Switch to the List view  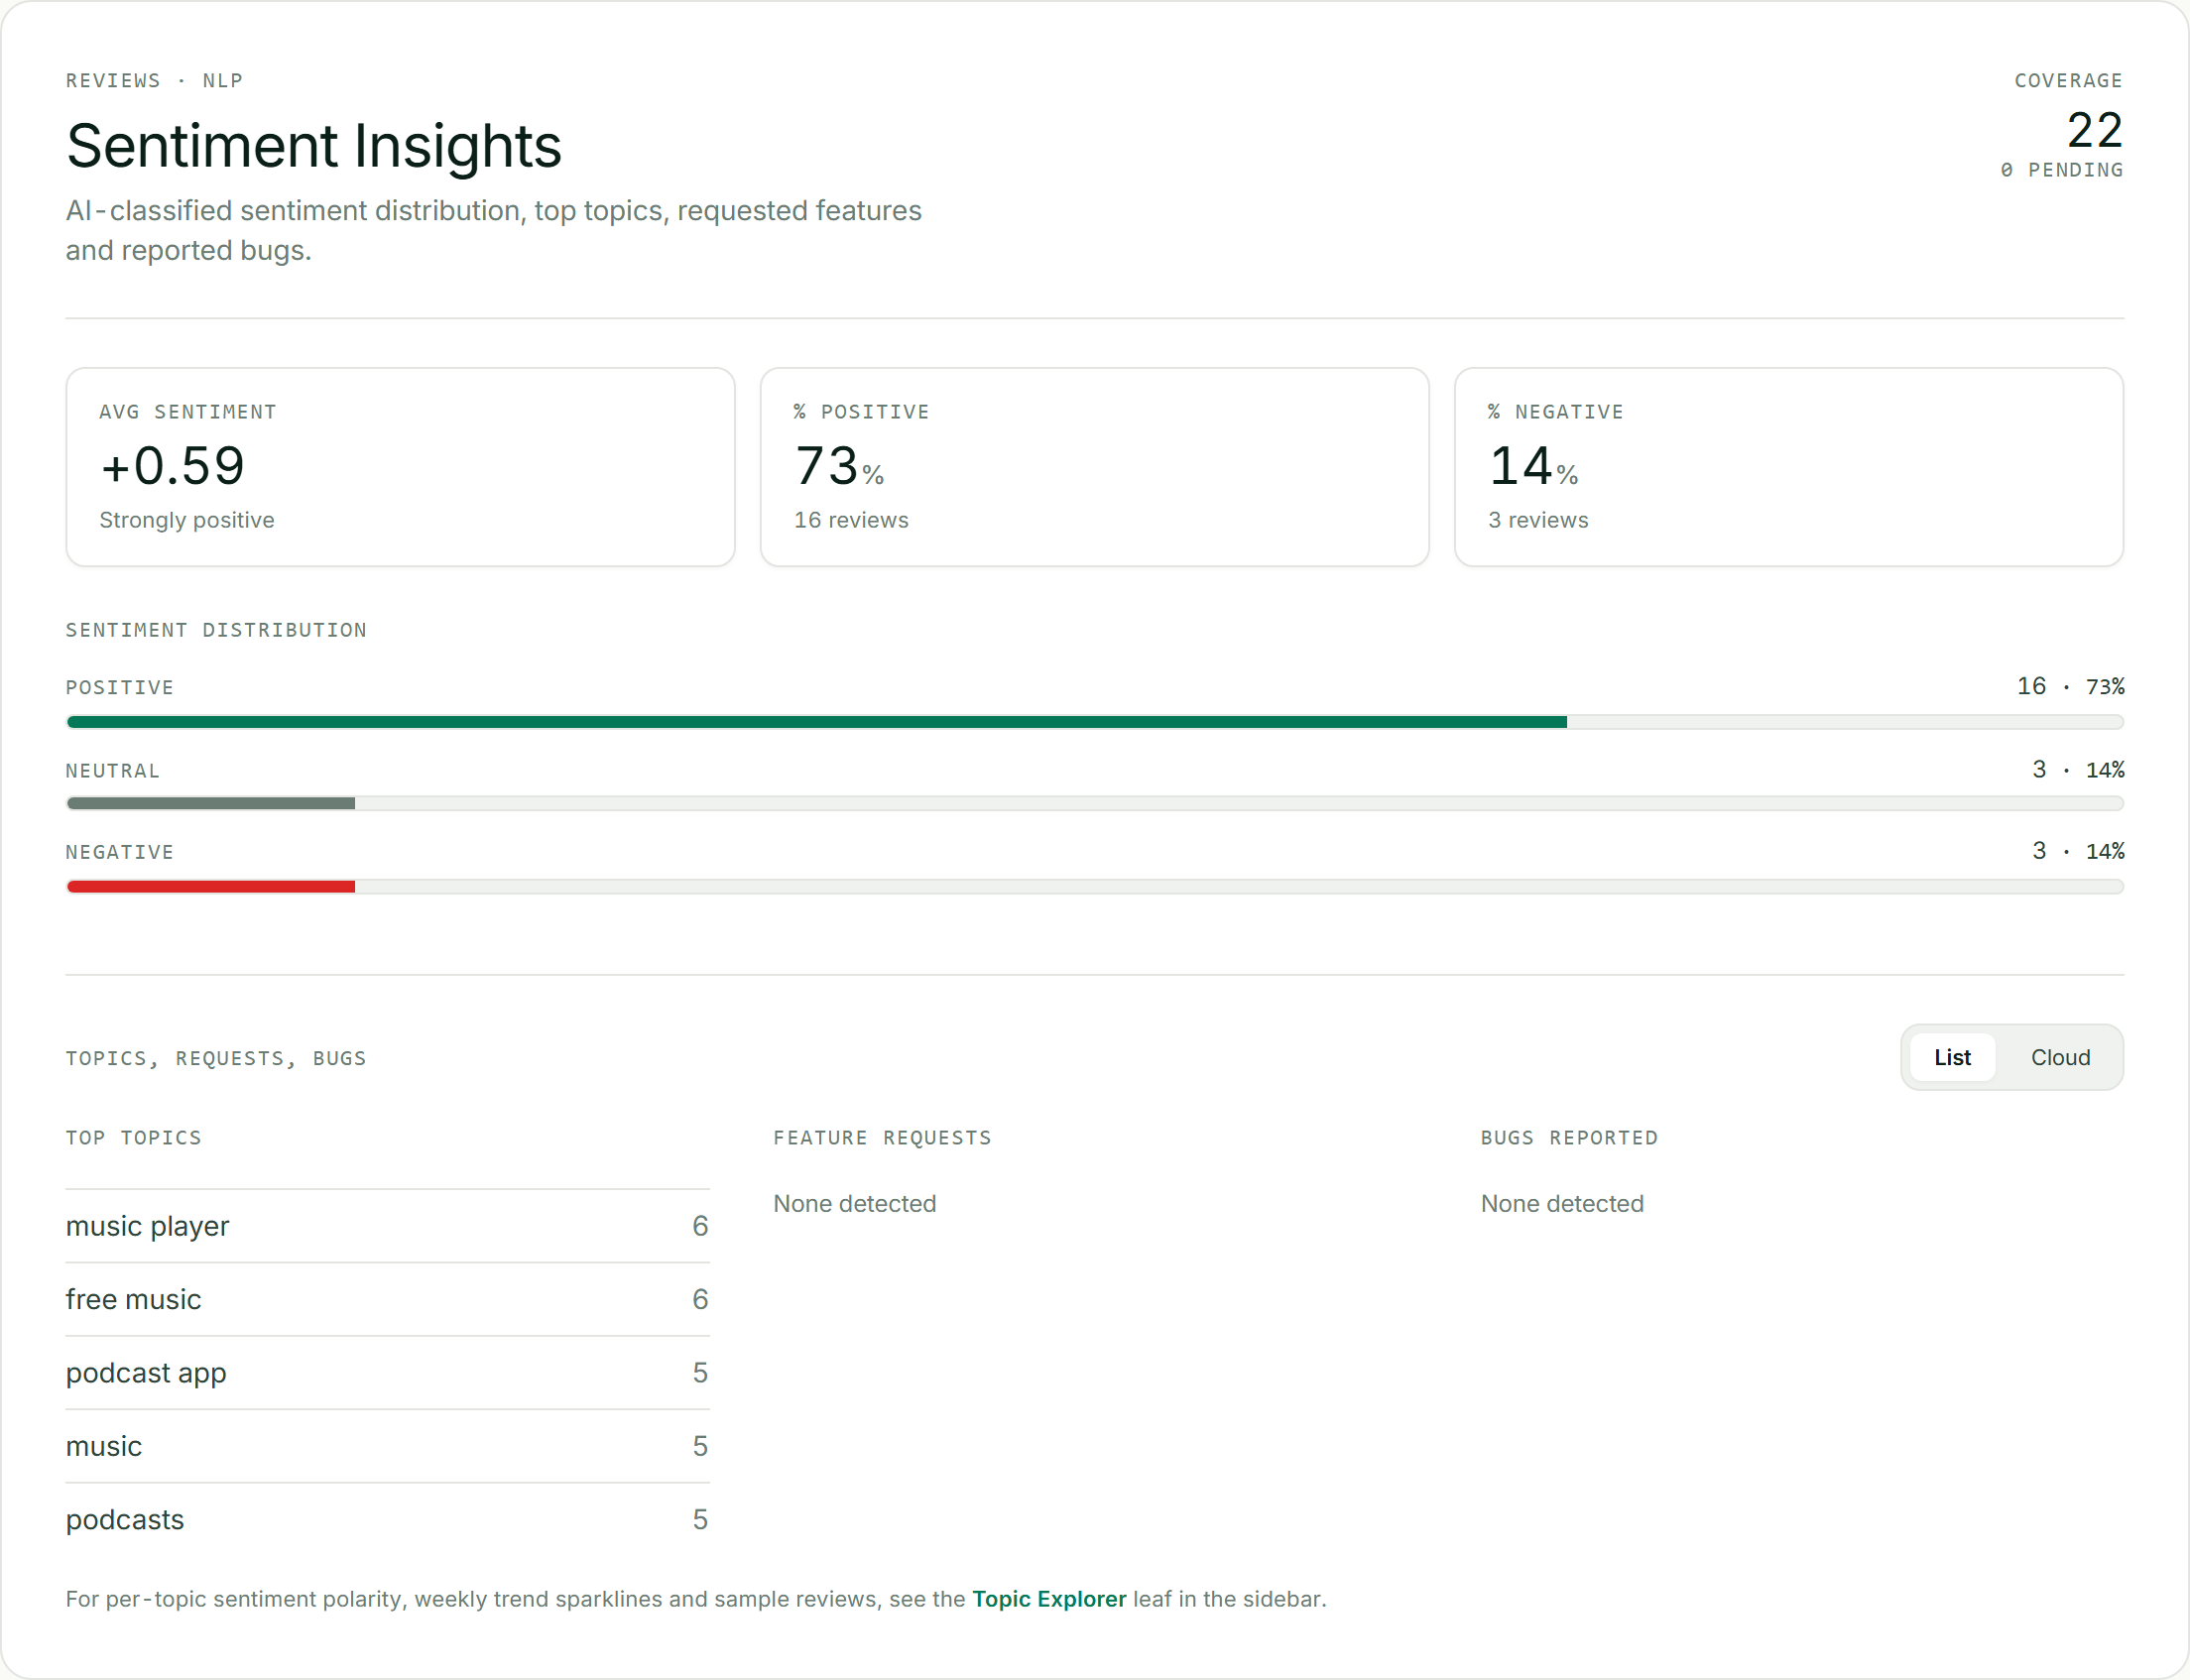pyautogui.click(x=1951, y=1057)
